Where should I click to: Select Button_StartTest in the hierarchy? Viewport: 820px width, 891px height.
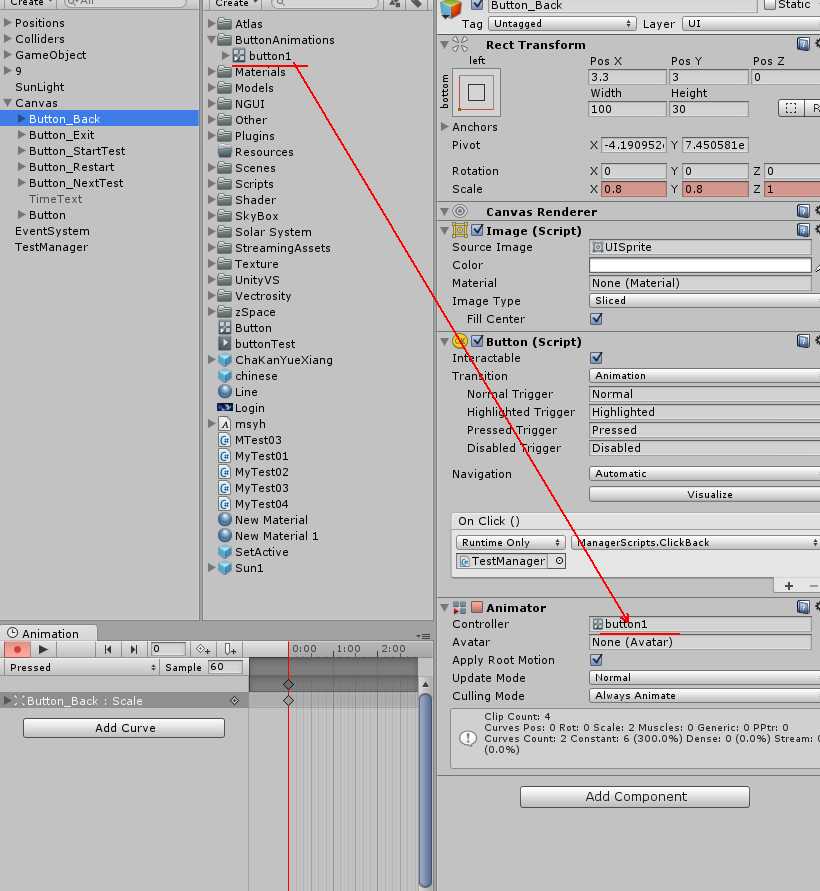tap(77, 151)
